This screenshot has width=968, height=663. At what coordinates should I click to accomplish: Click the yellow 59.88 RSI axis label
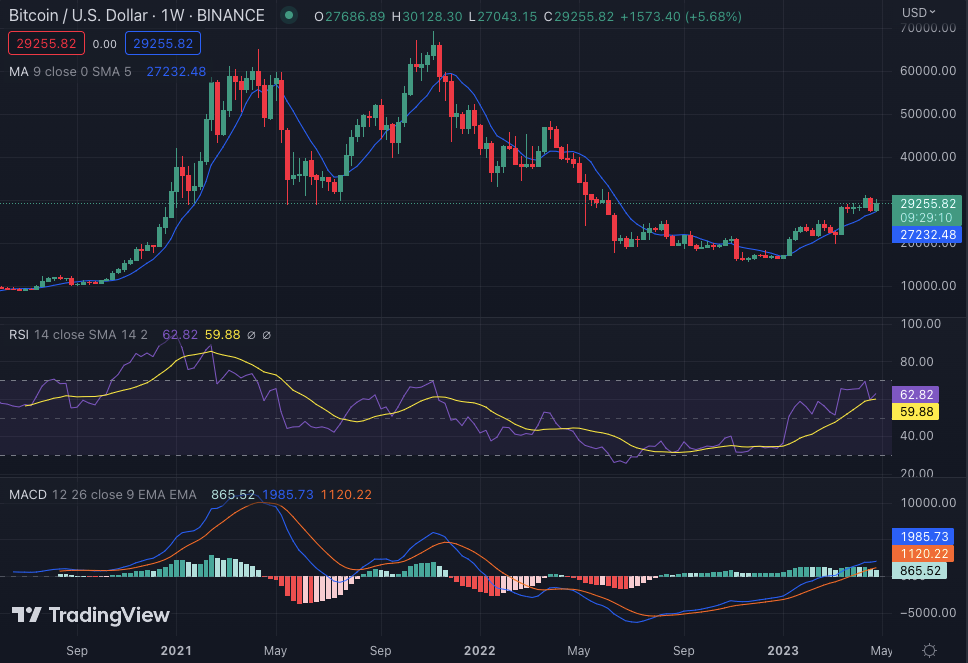point(916,412)
